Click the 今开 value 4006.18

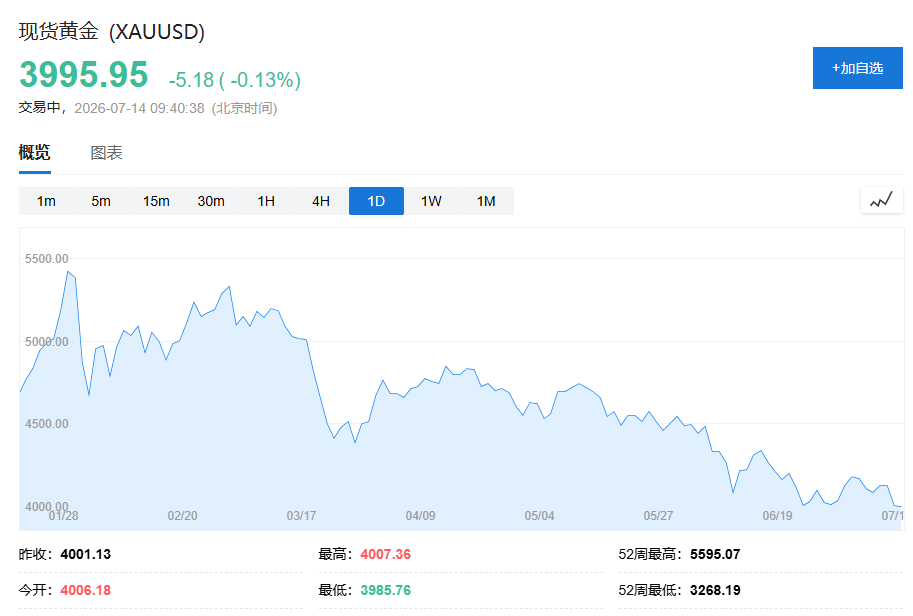point(86,590)
